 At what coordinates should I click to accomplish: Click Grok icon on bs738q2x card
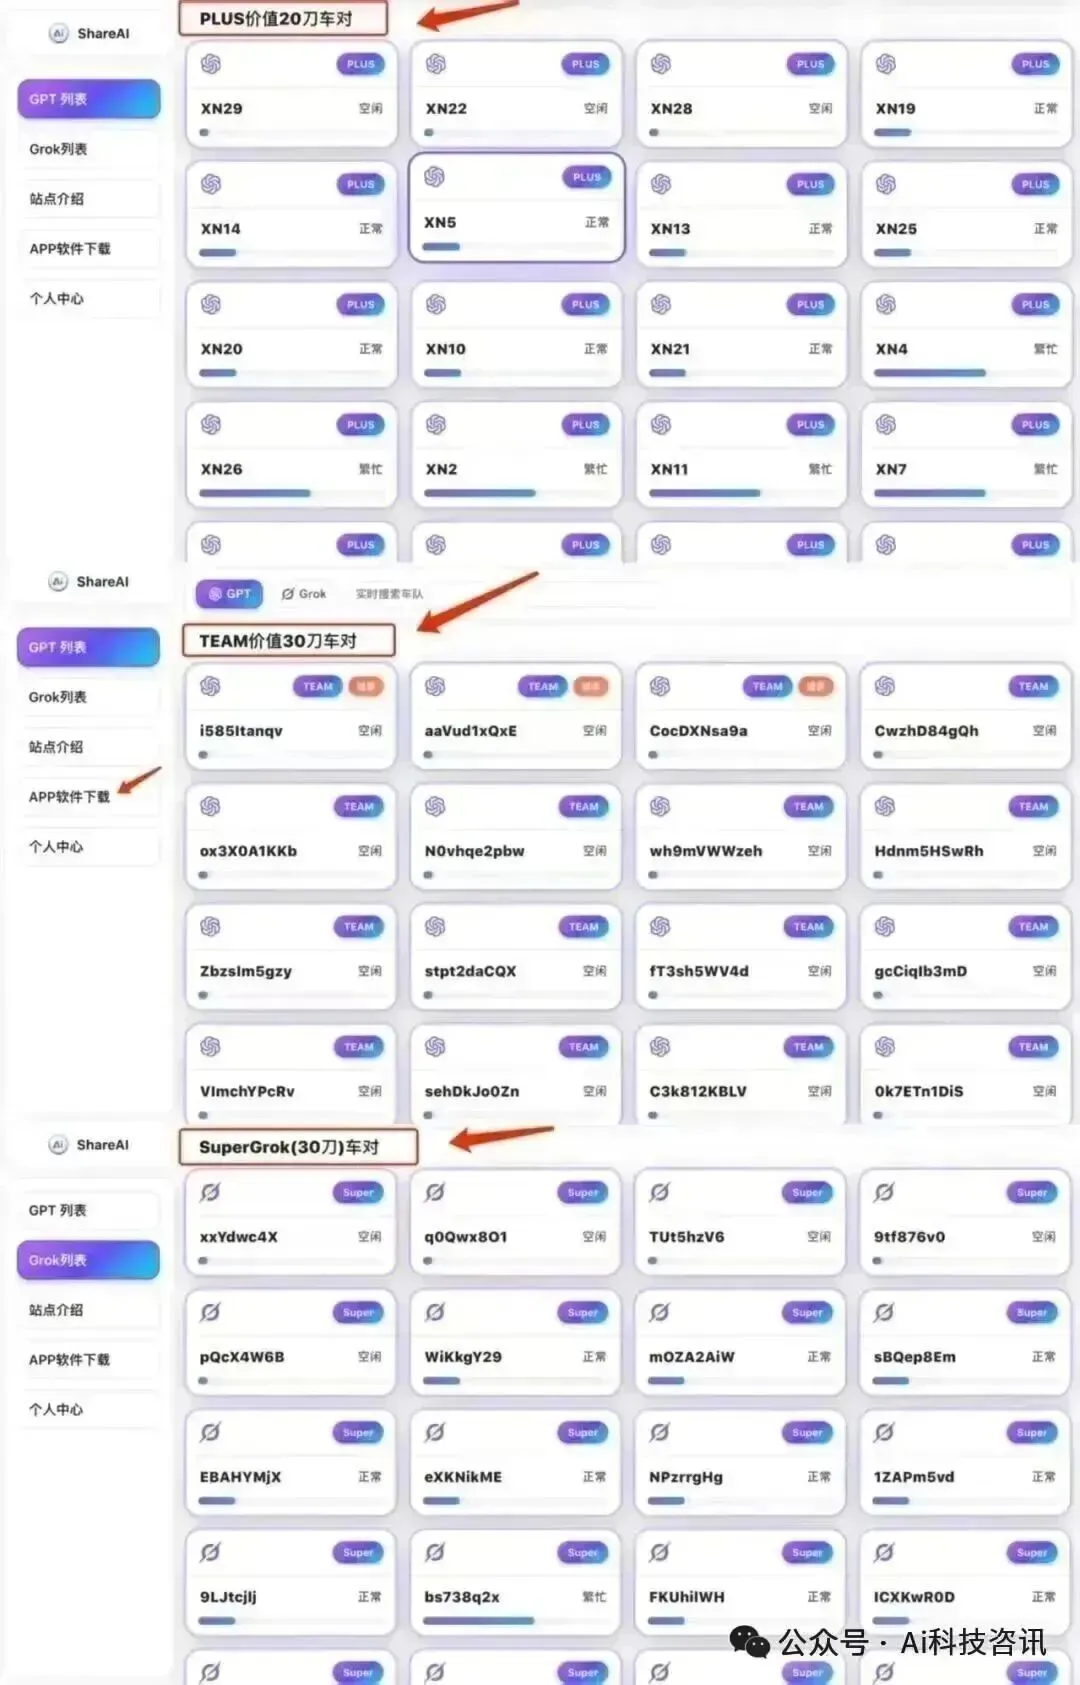click(435, 1552)
